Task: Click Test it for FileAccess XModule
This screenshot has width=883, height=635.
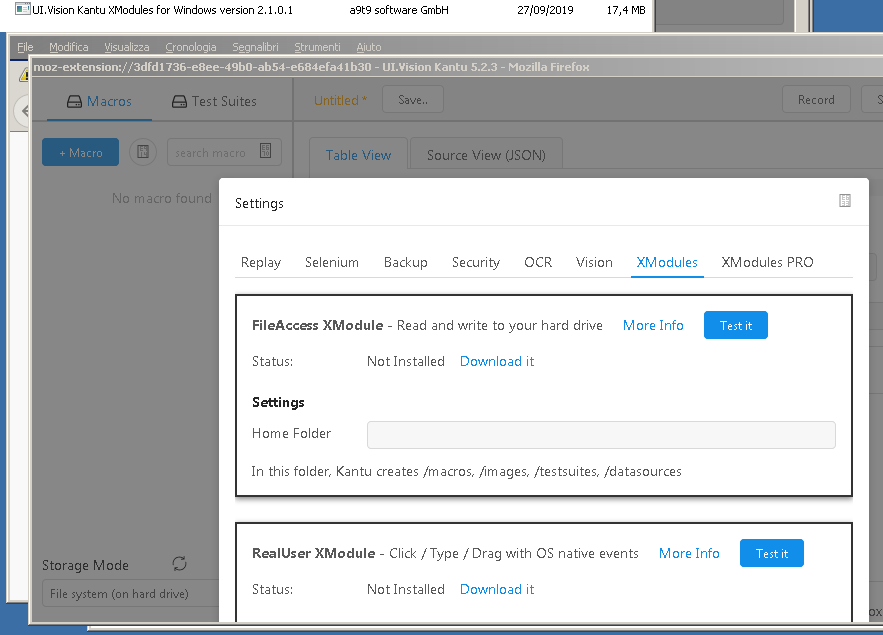Action: pyautogui.click(x=735, y=325)
